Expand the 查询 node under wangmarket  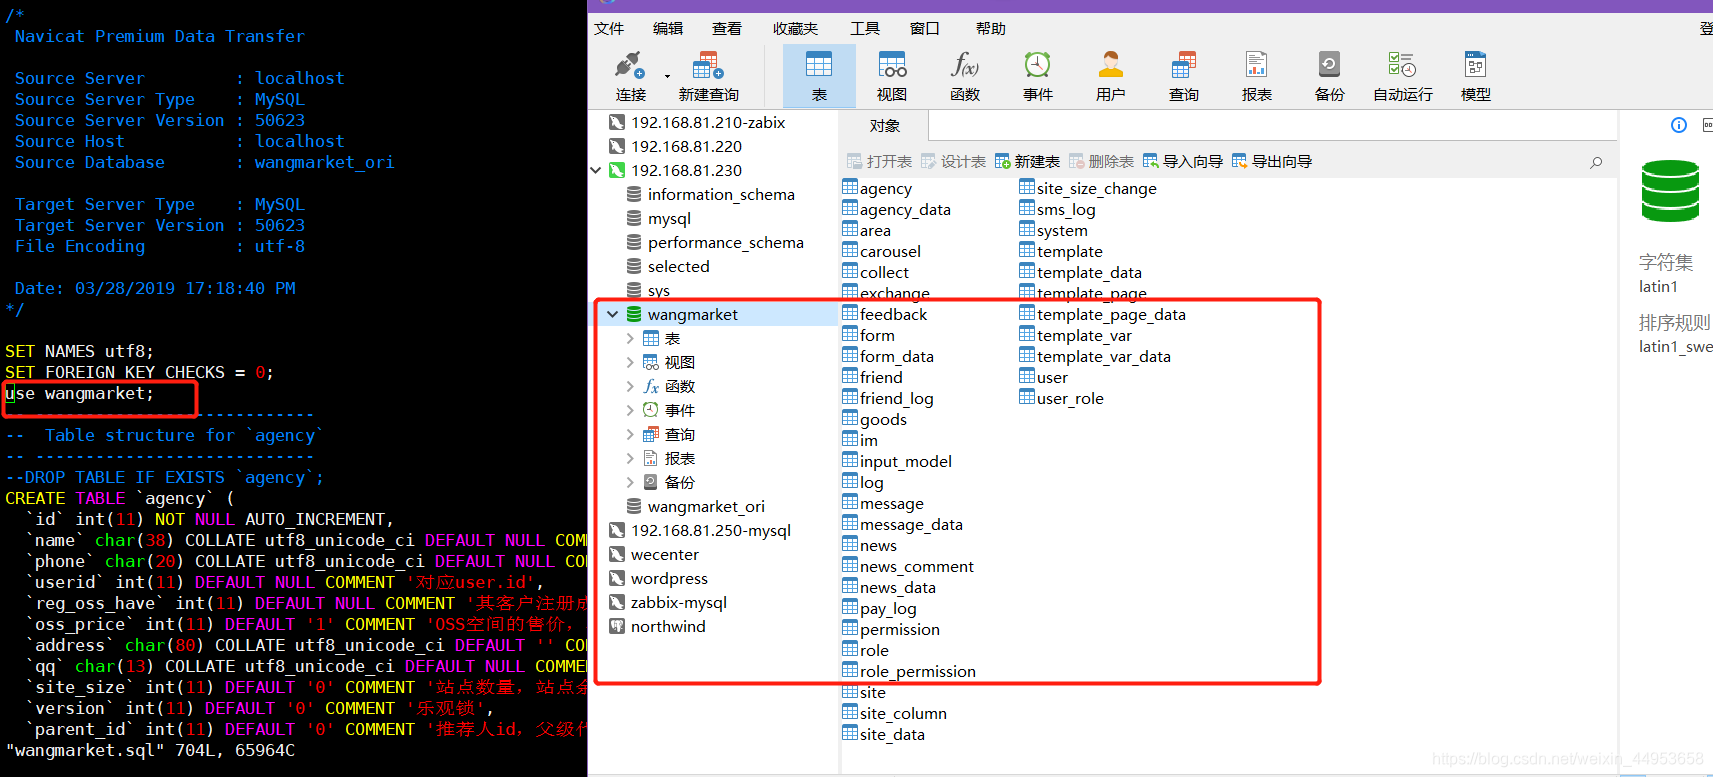tap(630, 434)
